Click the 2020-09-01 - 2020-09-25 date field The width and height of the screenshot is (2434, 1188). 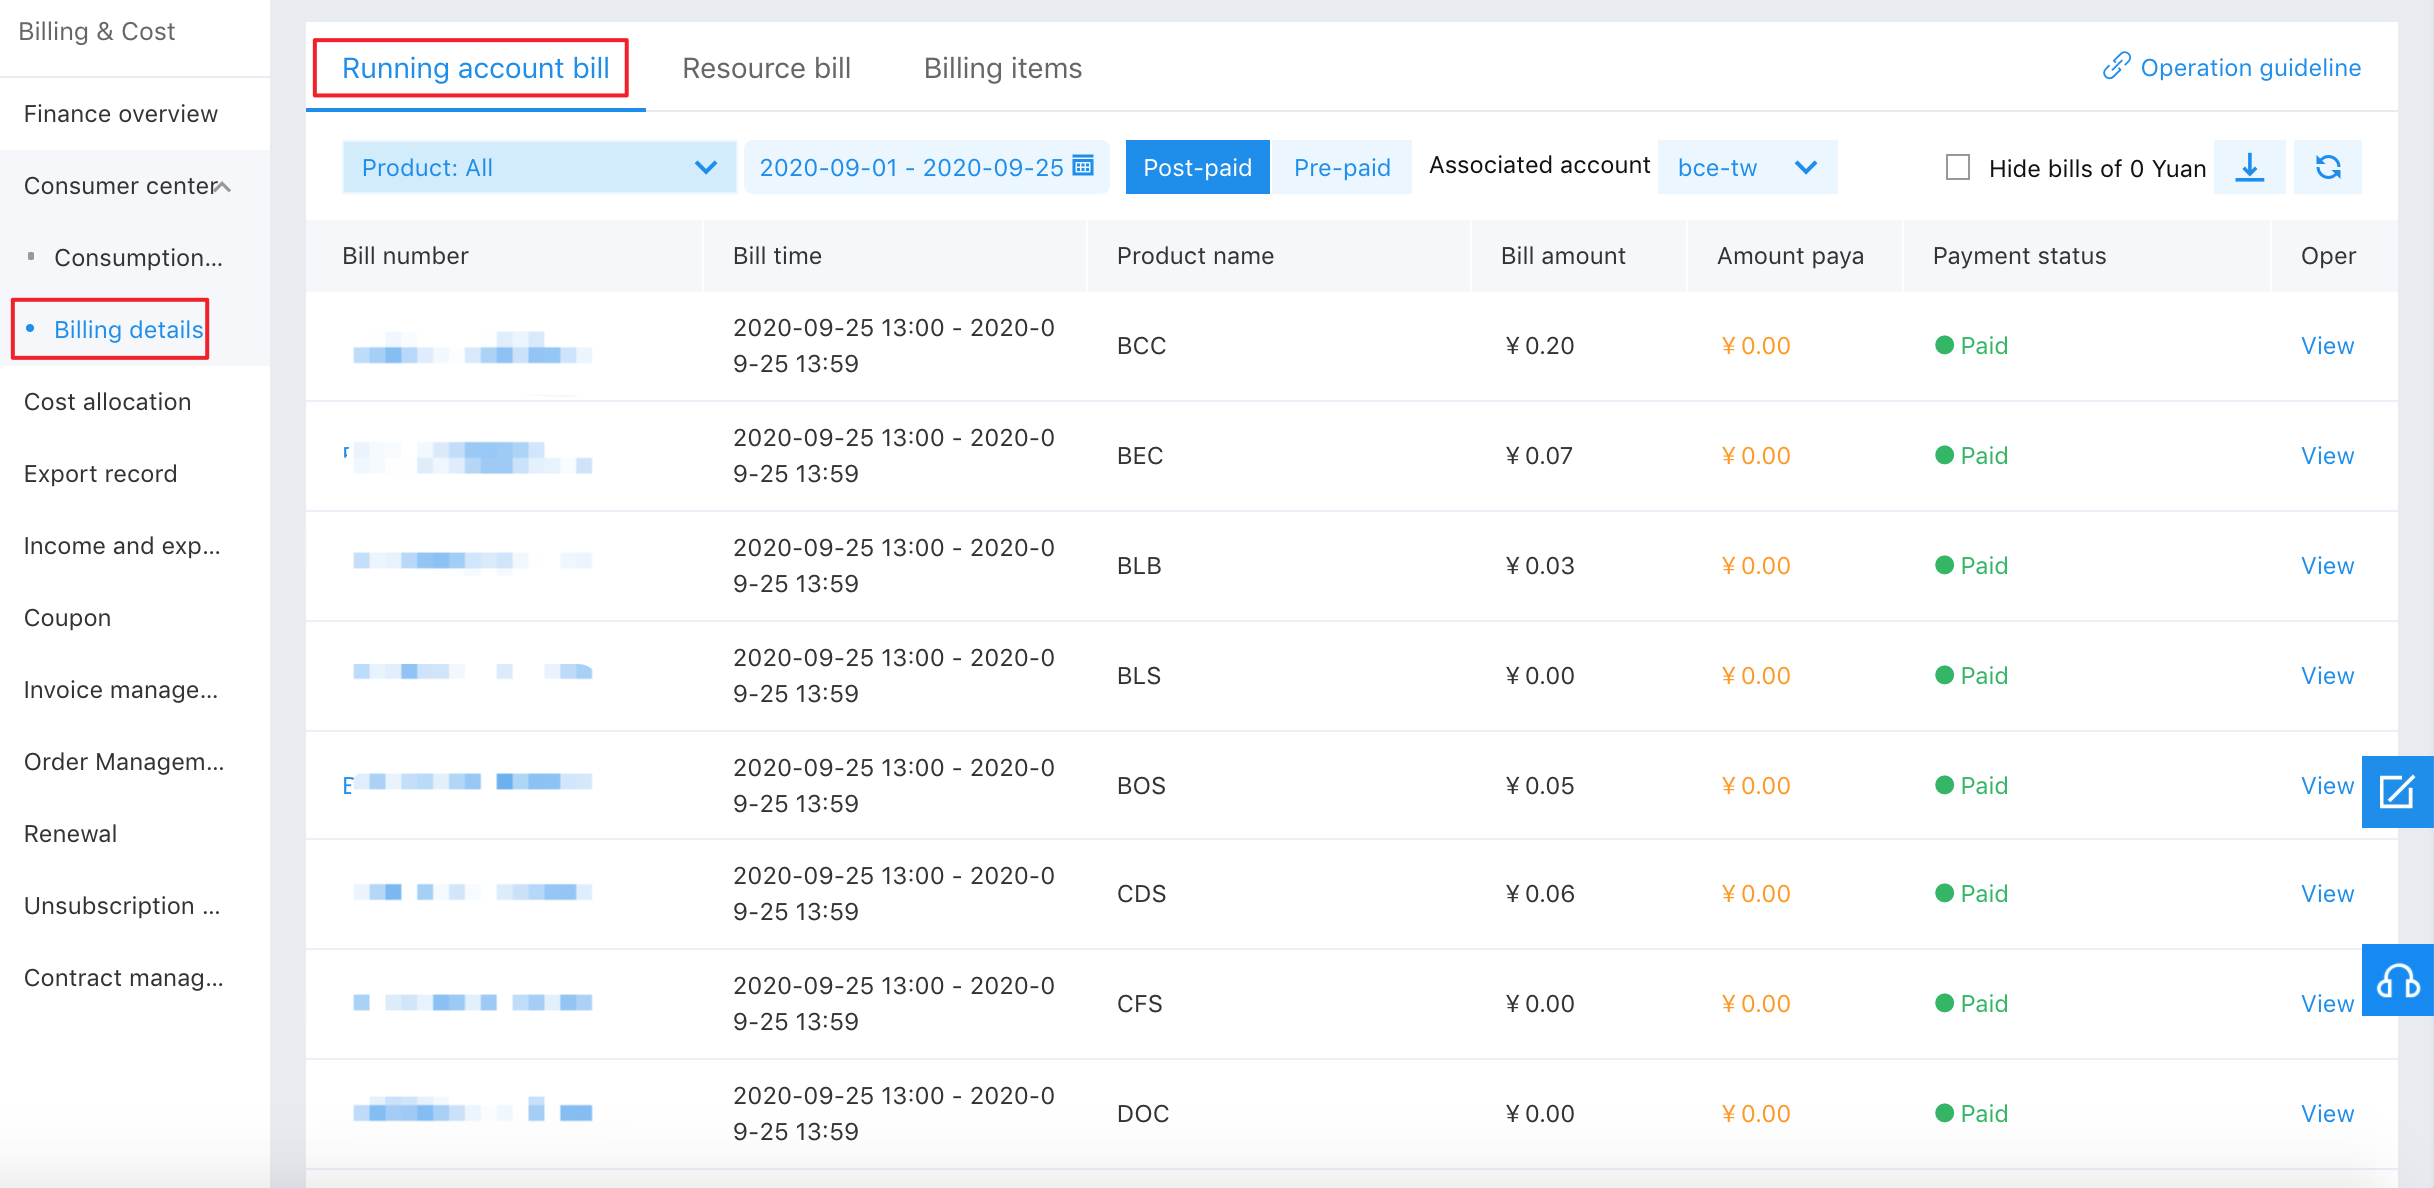[910, 167]
